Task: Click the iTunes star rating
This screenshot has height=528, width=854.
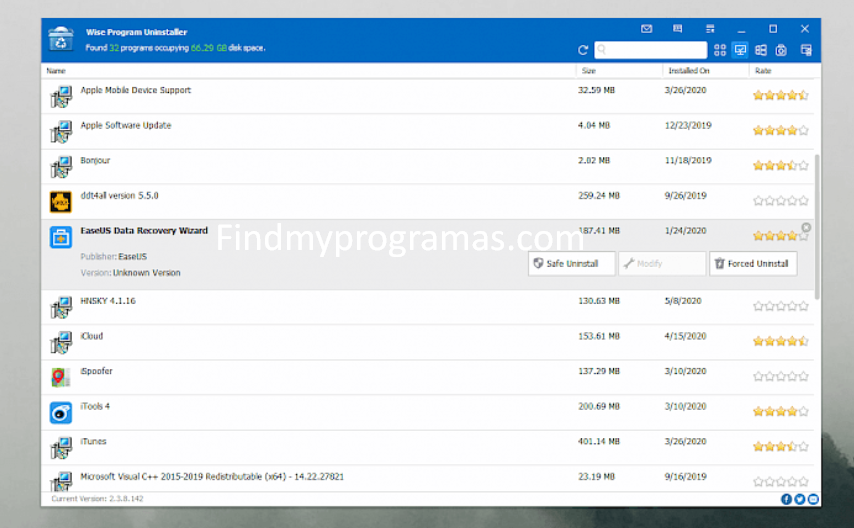Action: click(780, 446)
